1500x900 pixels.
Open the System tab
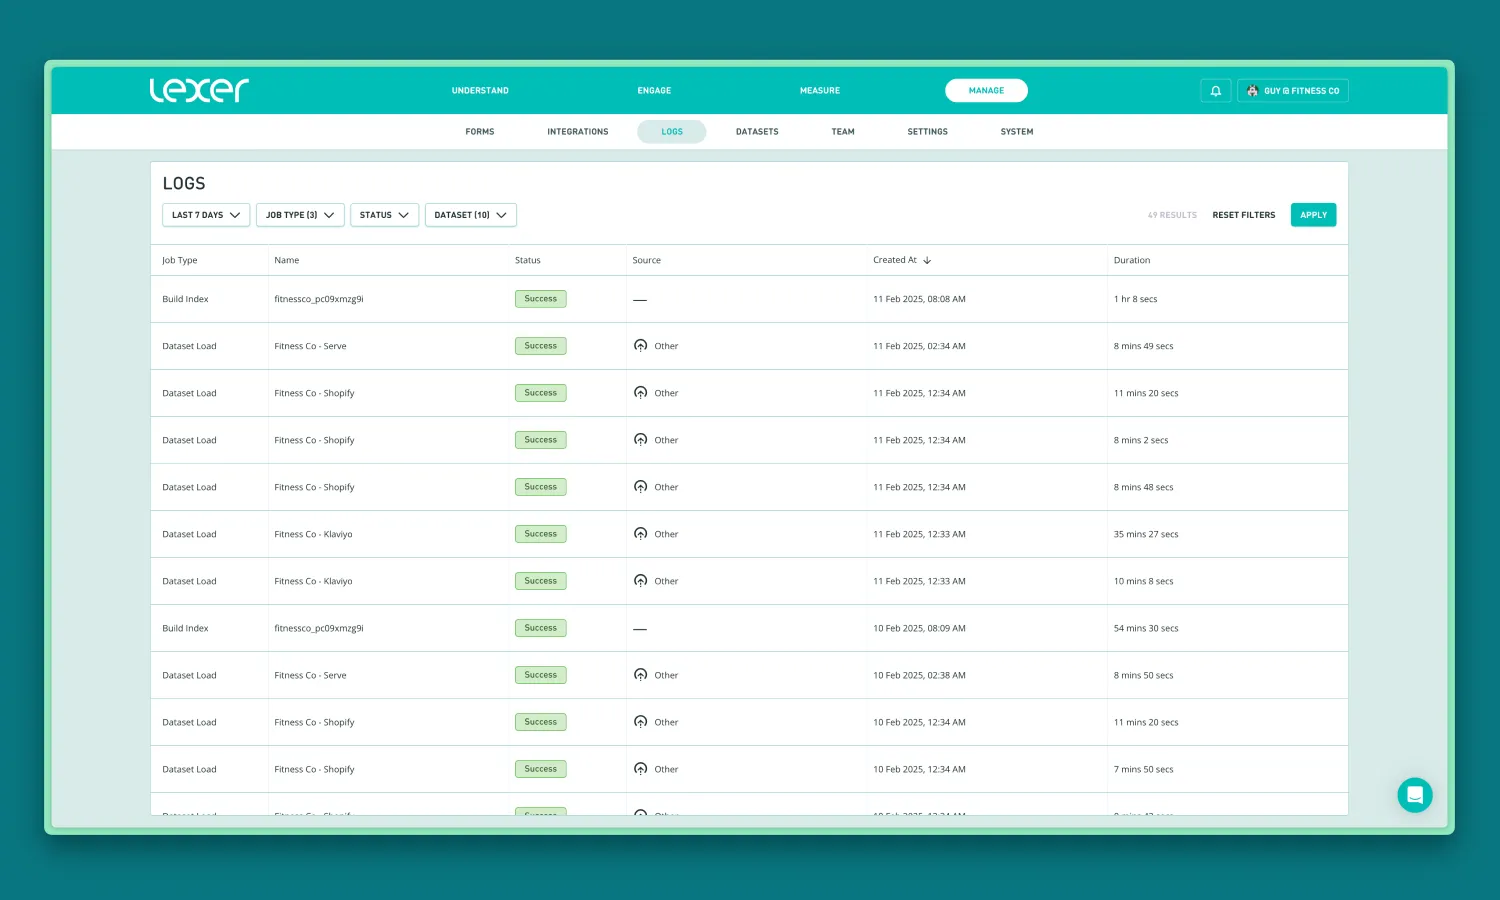pos(1017,132)
